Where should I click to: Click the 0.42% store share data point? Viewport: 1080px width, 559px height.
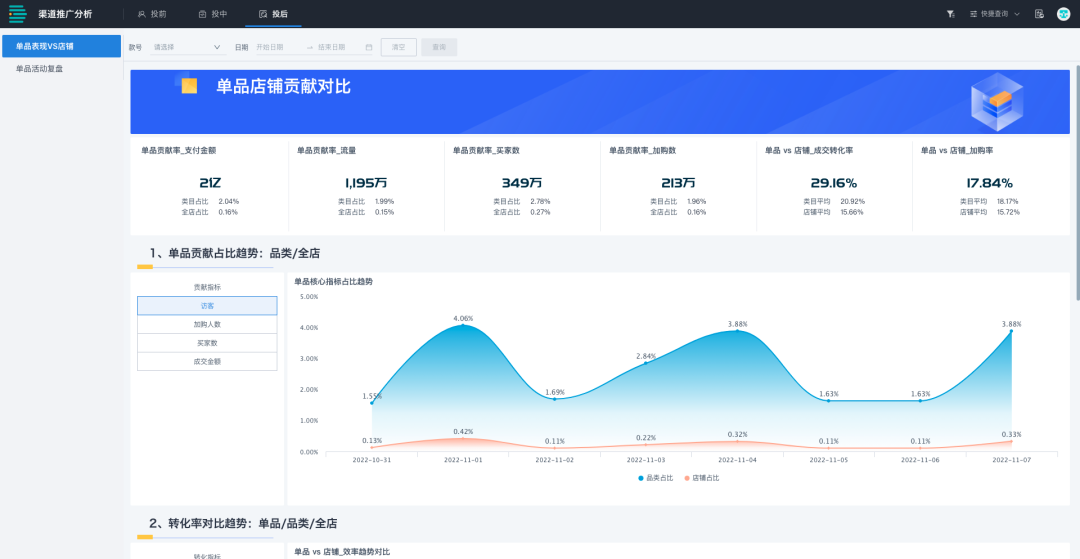click(463, 439)
